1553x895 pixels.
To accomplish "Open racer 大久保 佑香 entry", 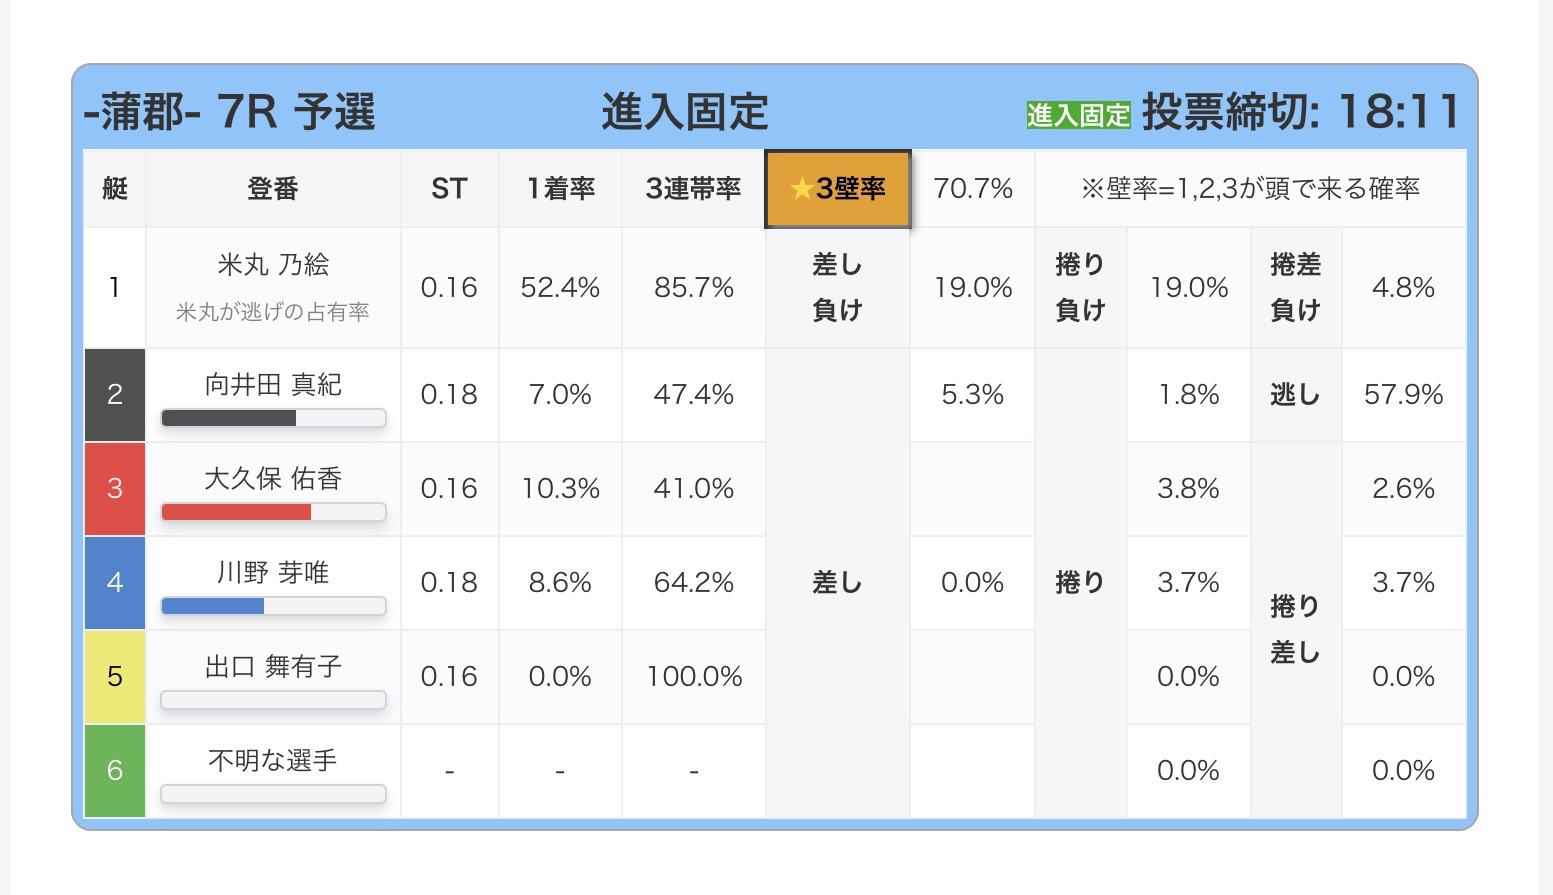I will (273, 479).
